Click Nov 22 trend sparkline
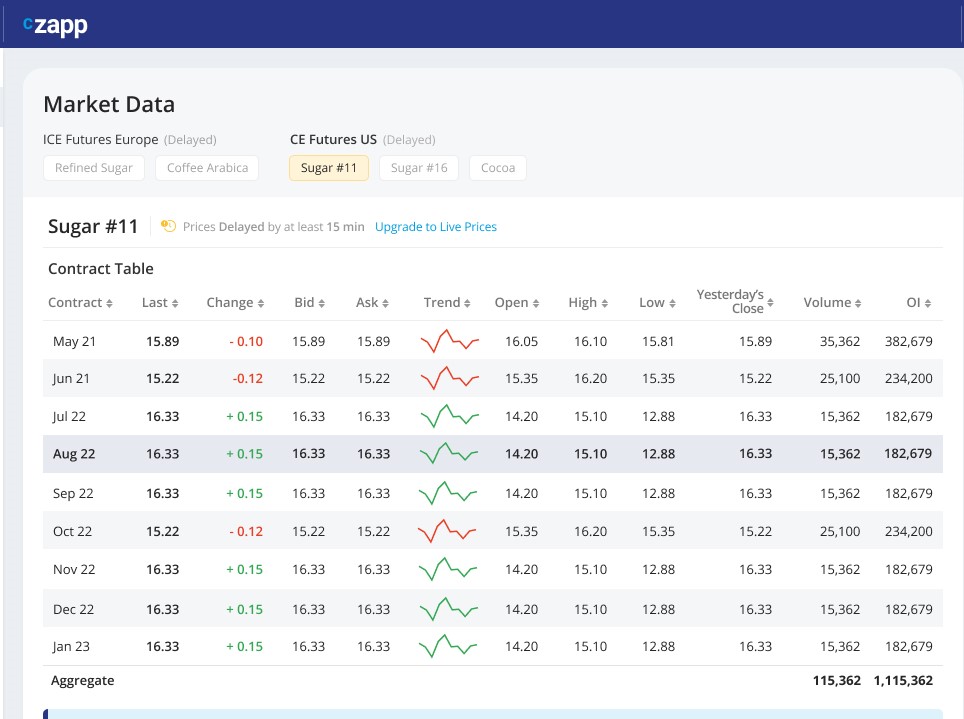The image size is (964, 719). pos(448,570)
